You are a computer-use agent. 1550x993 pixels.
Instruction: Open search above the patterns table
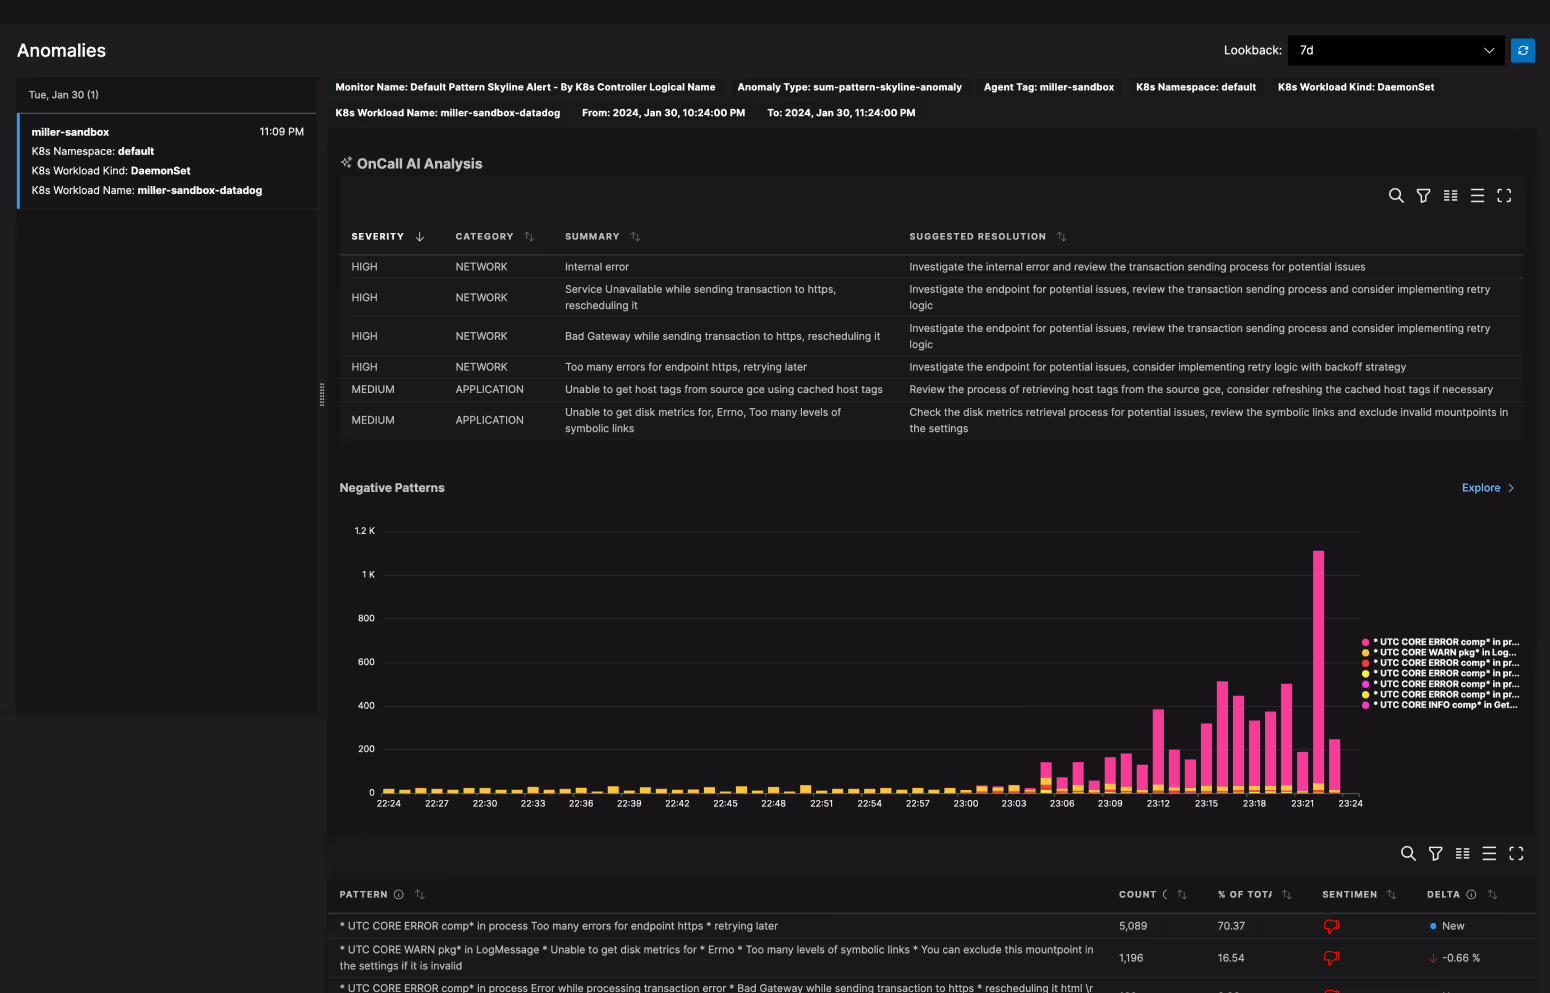1408,853
